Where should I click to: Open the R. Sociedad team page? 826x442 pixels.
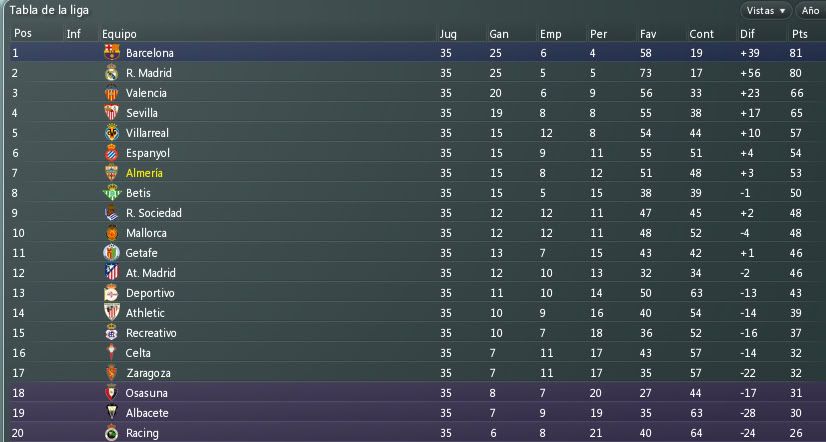point(154,213)
